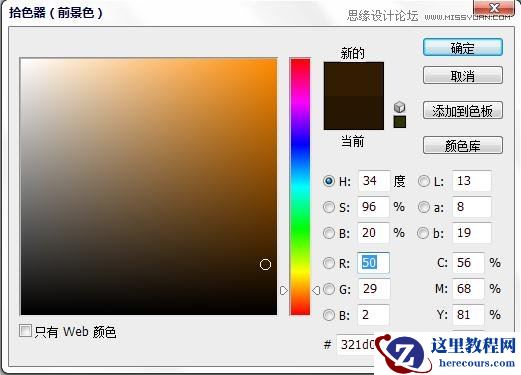
Task: Click the web-safe color swatch below the cube
Action: tap(399, 122)
